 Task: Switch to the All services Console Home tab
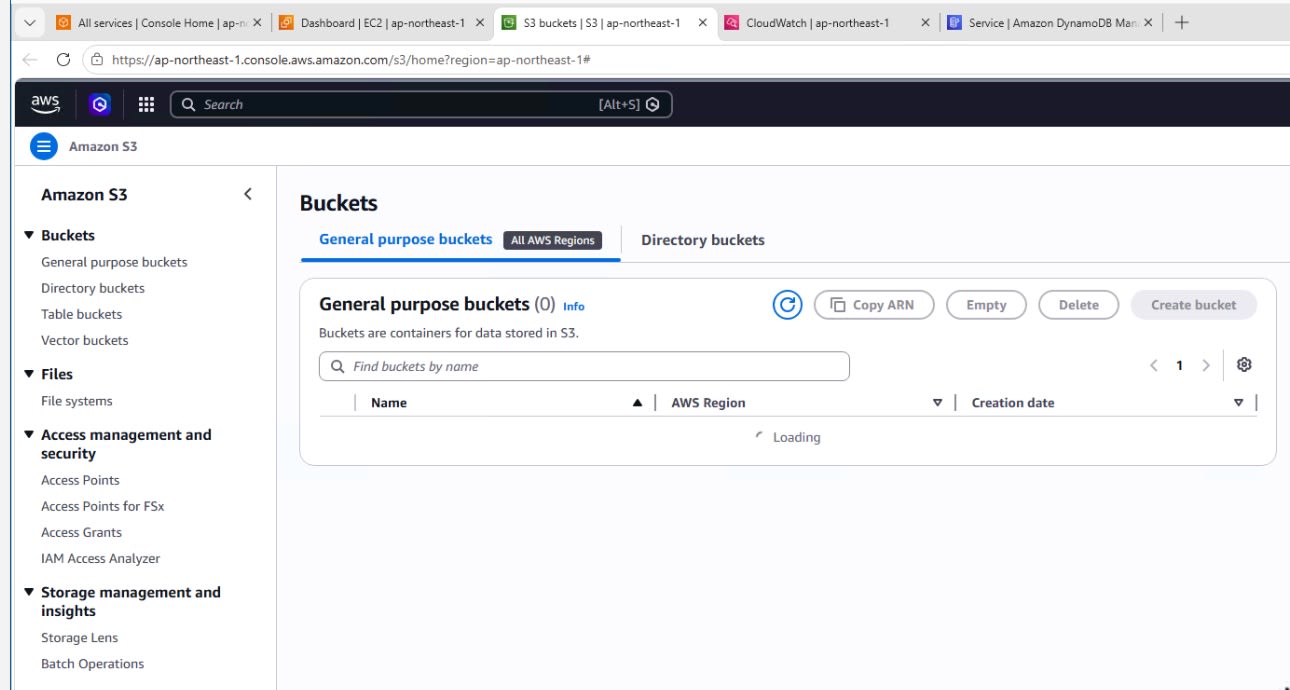(160, 22)
